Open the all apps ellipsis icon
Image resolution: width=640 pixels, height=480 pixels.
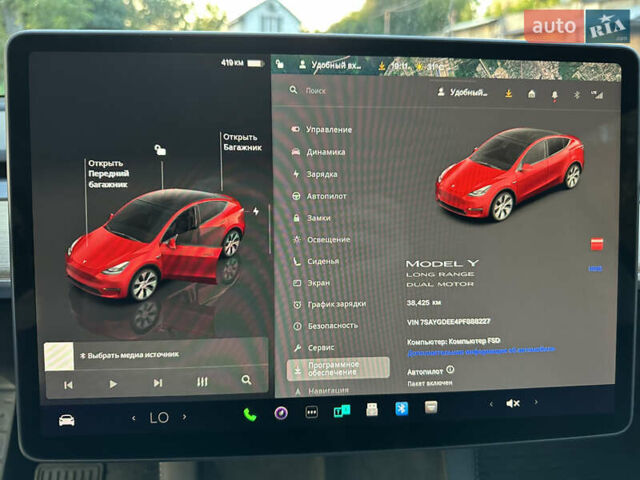pos(311,412)
